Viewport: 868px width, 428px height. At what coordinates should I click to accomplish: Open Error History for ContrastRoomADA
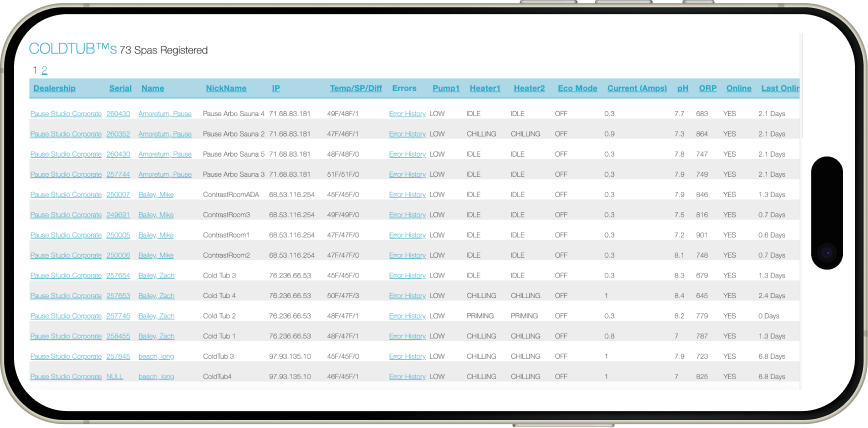[x=407, y=195]
